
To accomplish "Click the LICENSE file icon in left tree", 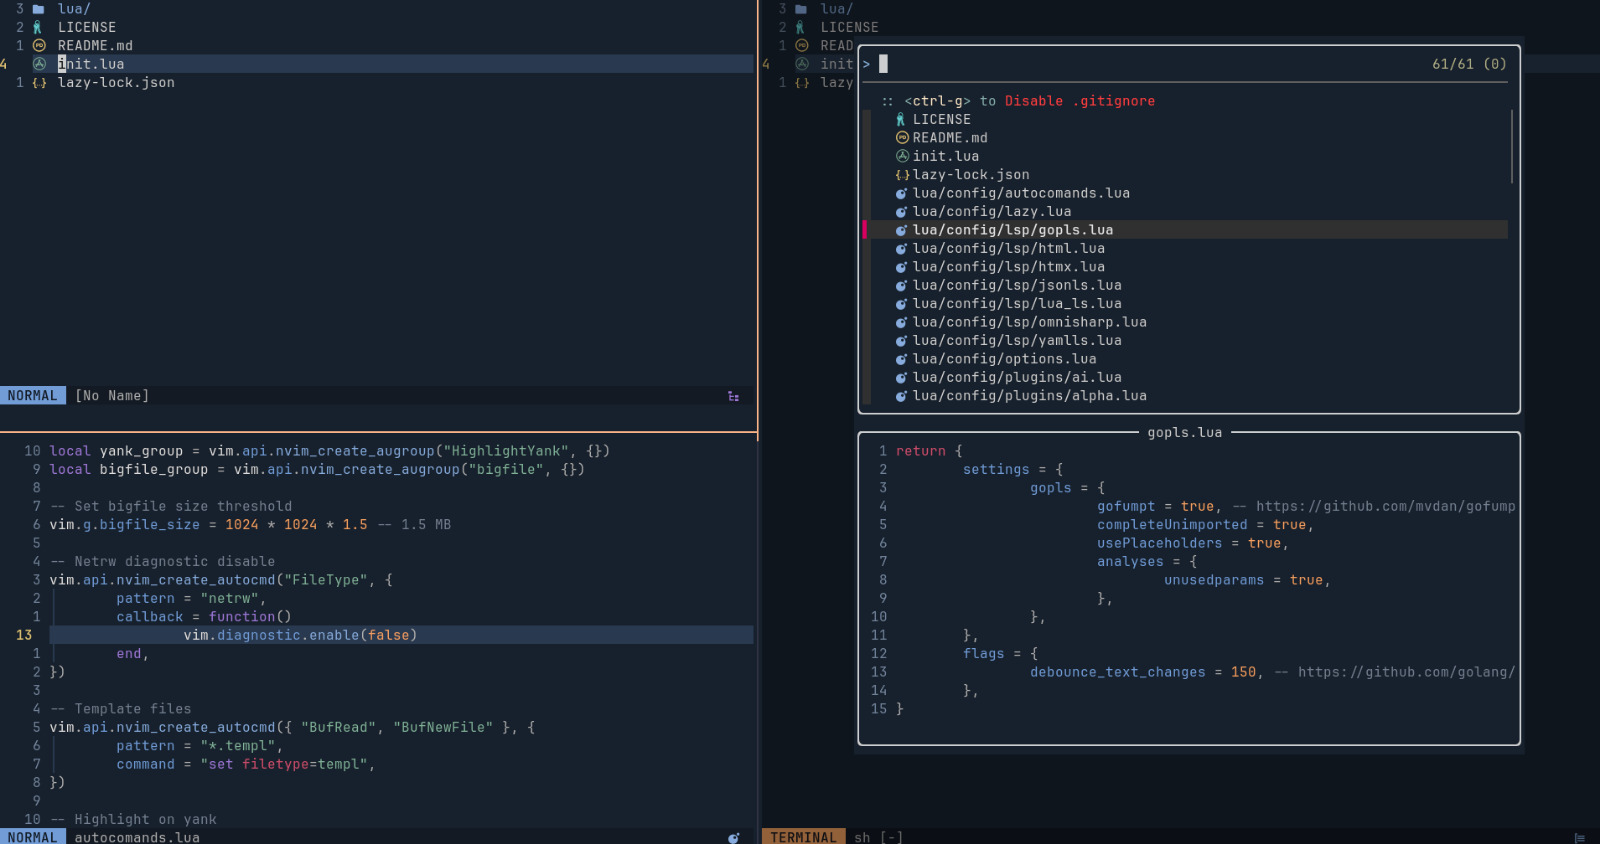I will coord(38,28).
